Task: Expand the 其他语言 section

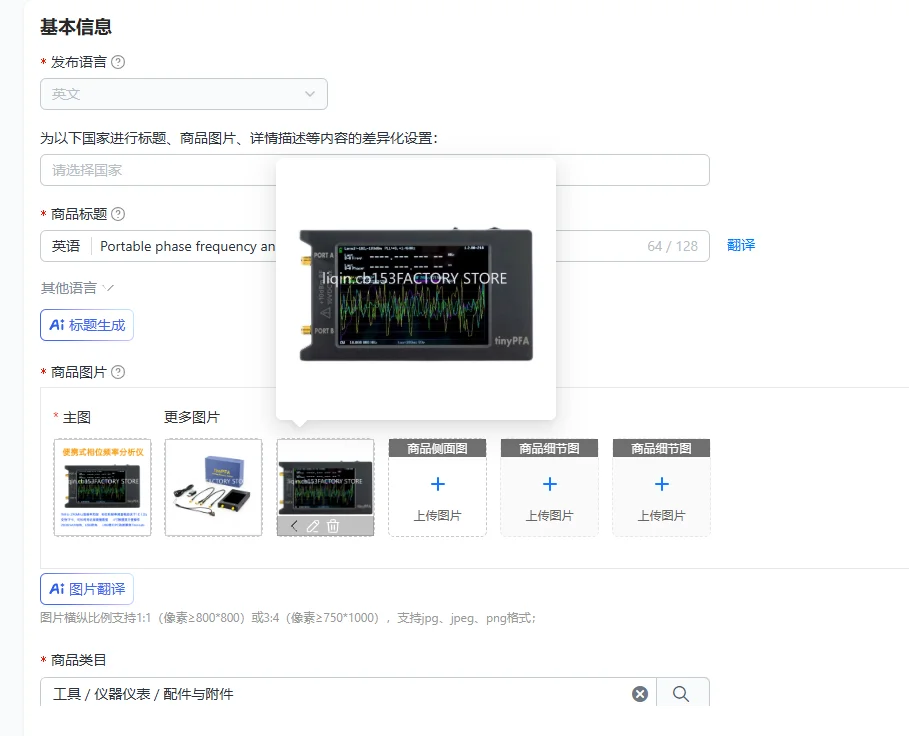Action: coord(77,288)
